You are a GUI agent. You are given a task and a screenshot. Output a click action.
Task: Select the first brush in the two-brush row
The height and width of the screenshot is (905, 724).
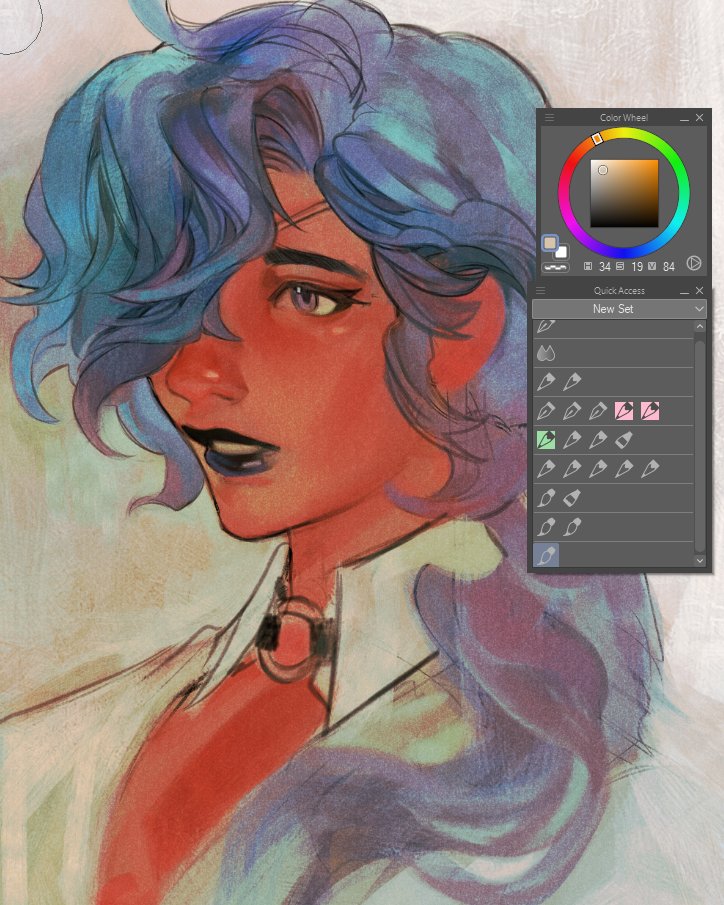[x=546, y=526]
